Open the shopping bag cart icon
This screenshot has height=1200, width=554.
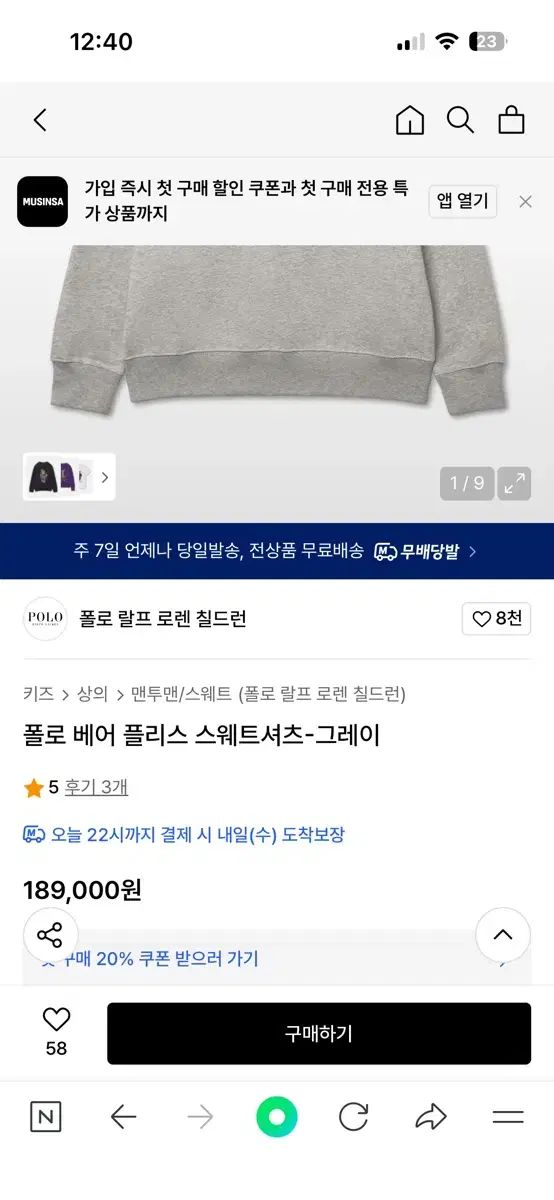511,120
